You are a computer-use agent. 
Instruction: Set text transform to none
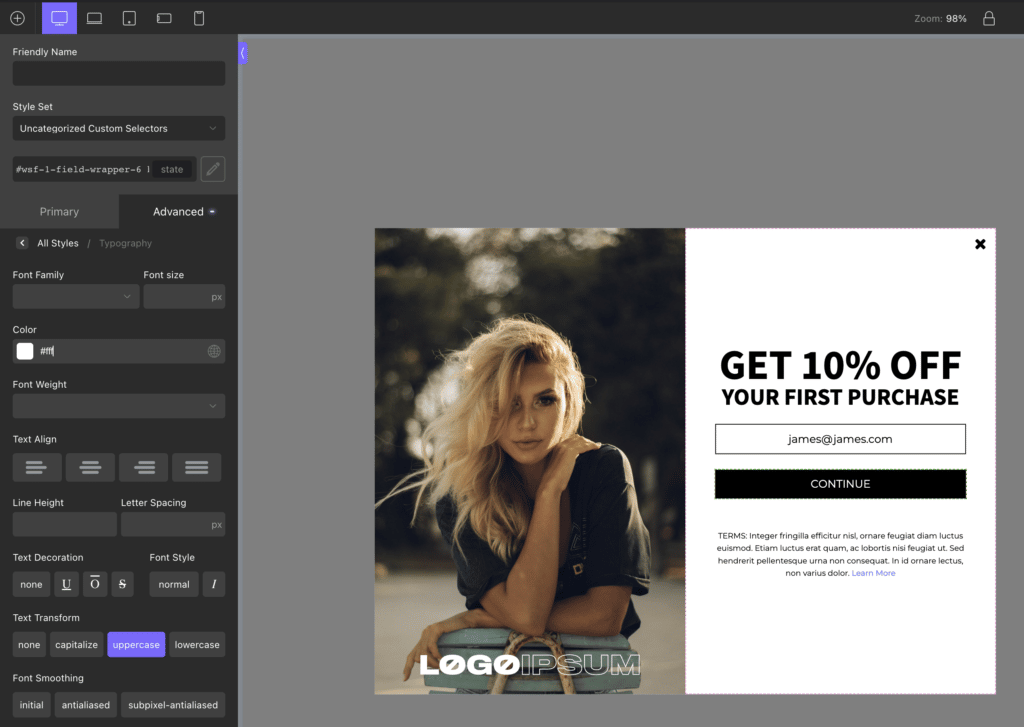[x=29, y=645]
